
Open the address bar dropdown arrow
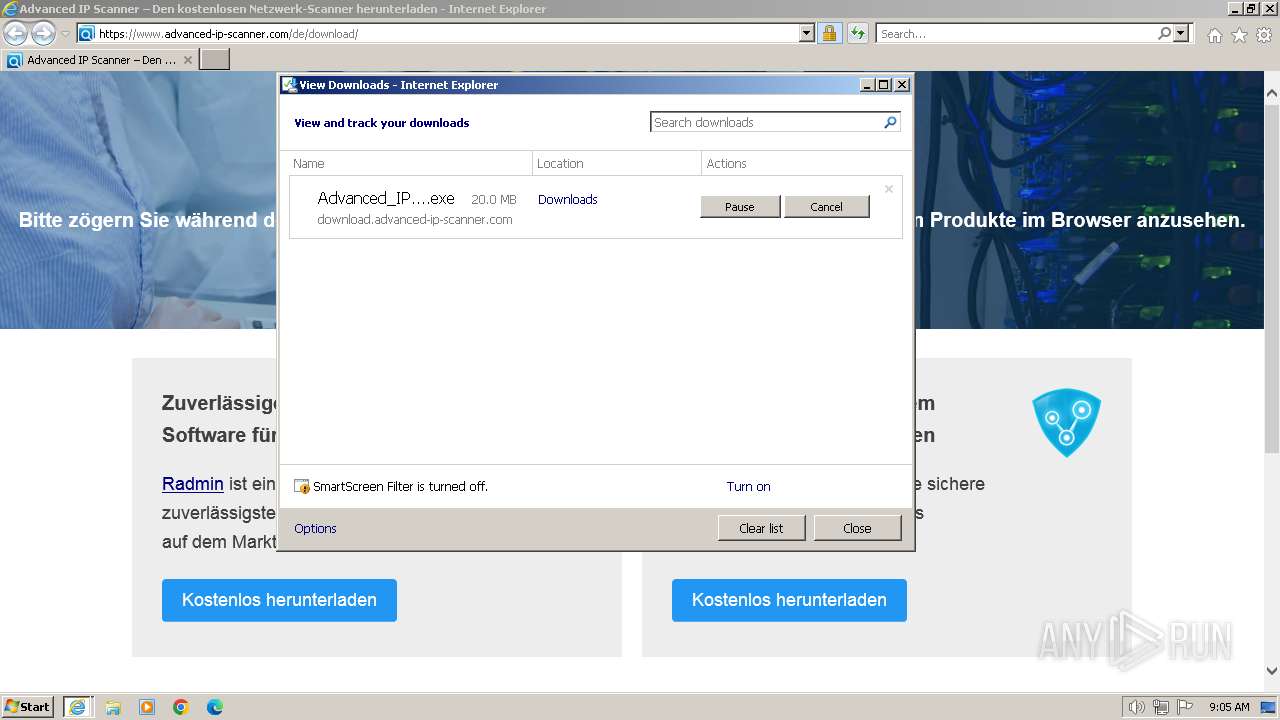807,33
